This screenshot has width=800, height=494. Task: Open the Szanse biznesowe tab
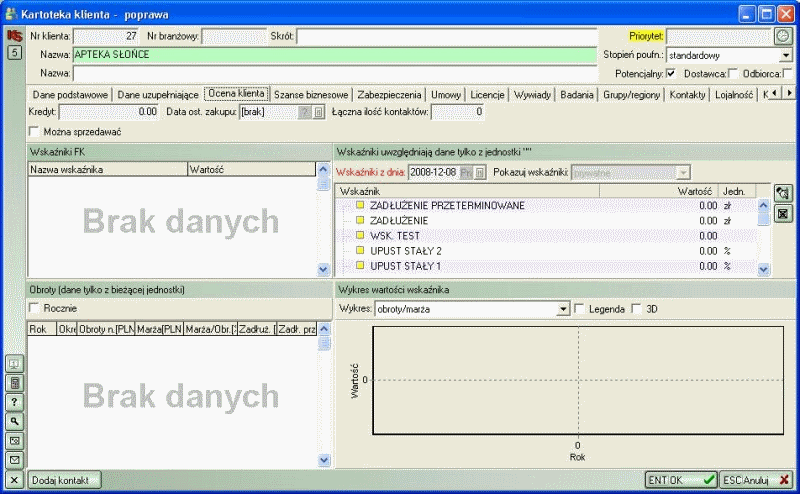pos(311,94)
